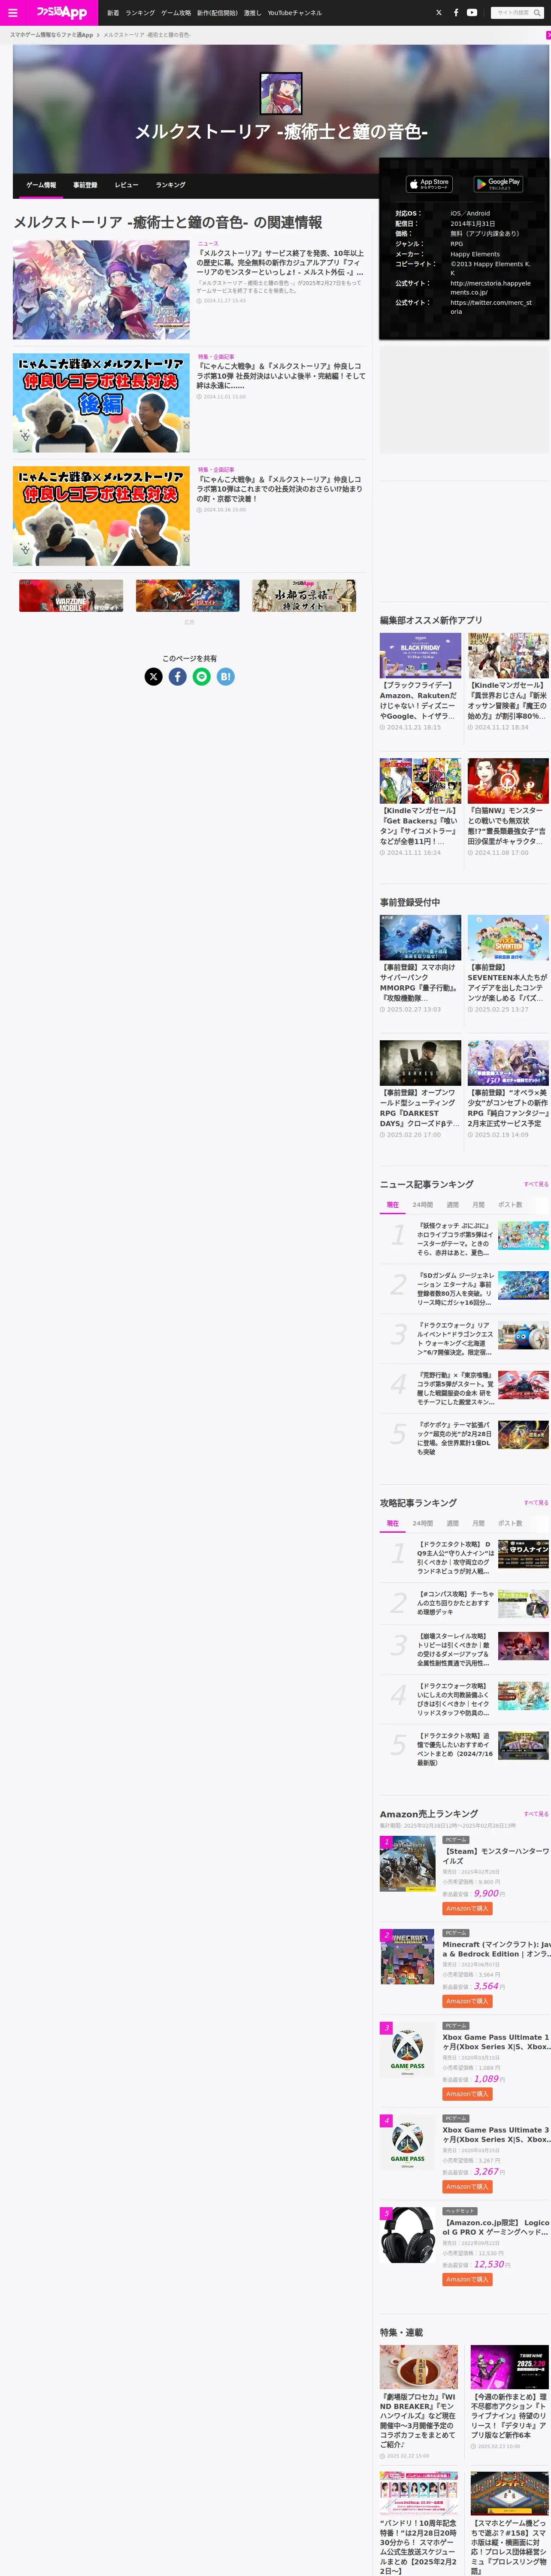Click the App Store download badge

tap(429, 184)
